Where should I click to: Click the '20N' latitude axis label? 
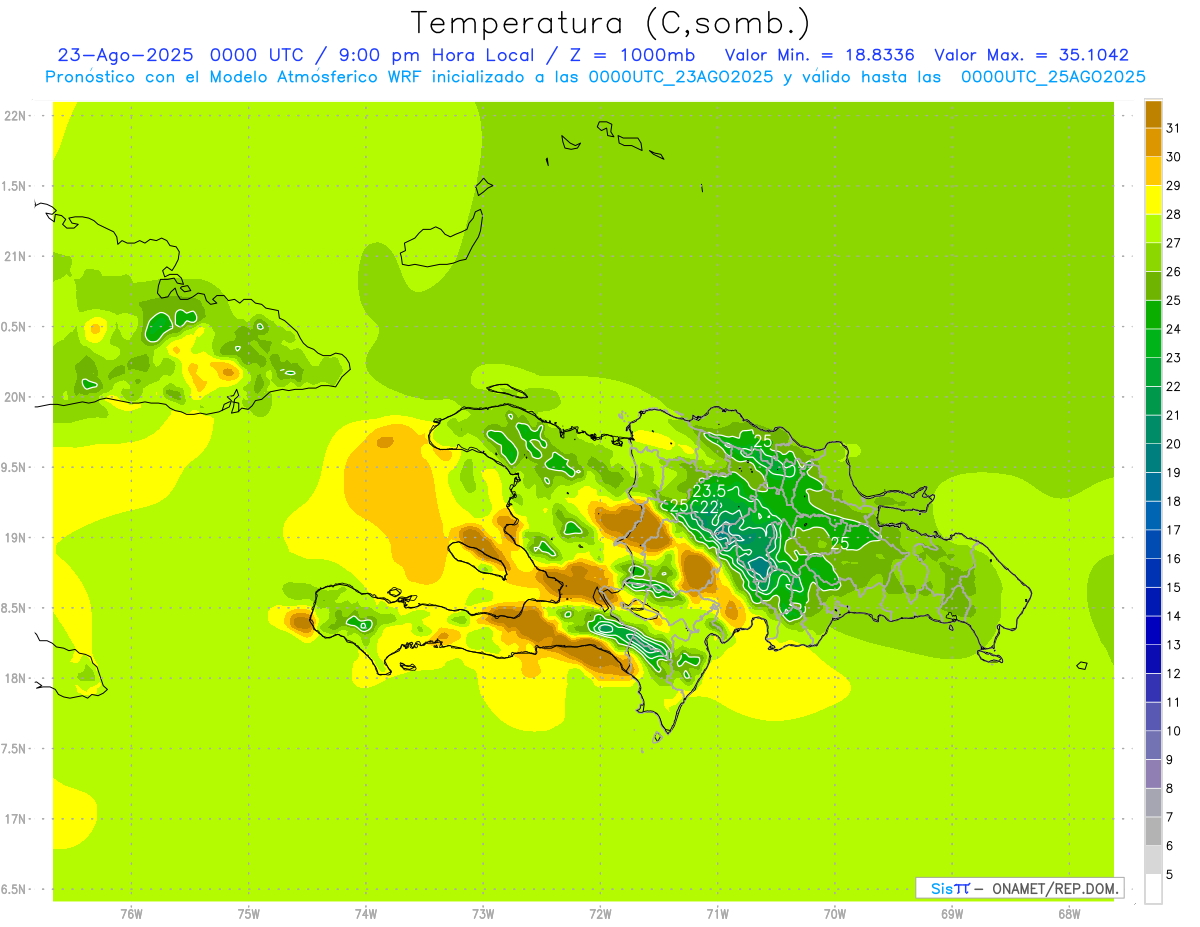pos(15,397)
